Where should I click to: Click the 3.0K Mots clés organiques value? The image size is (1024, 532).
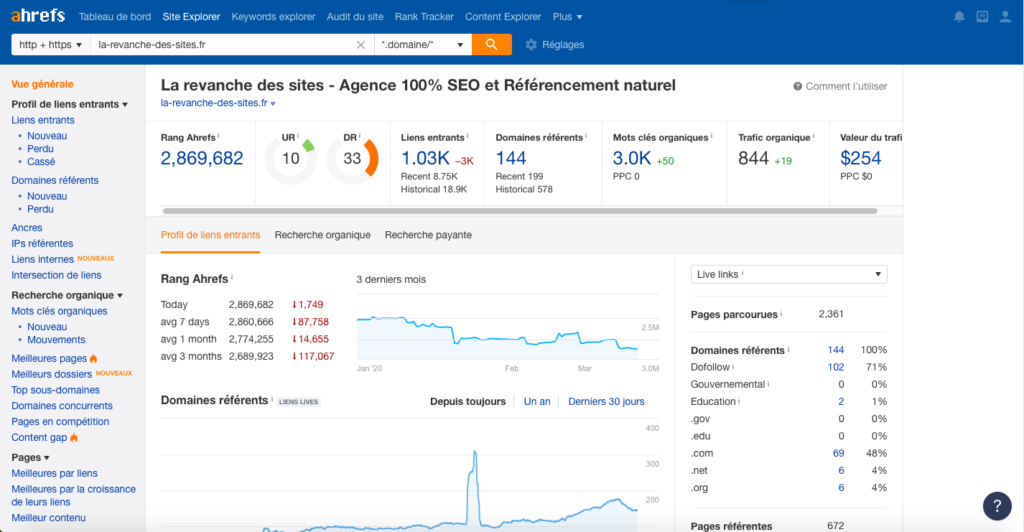[632, 158]
